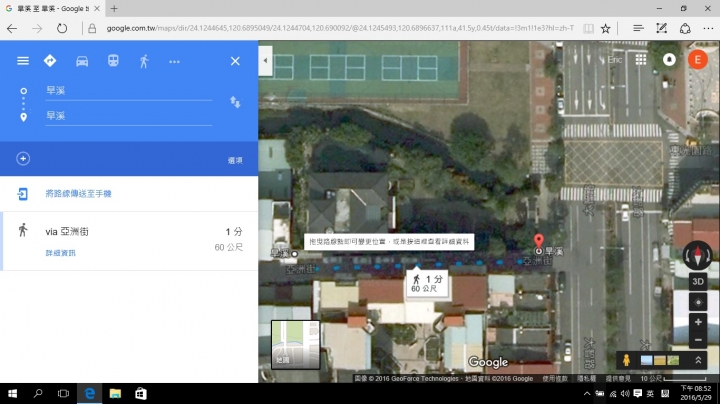The image size is (720, 404).
Task: Open Edge Hub panel
Action: [x=638, y=28]
